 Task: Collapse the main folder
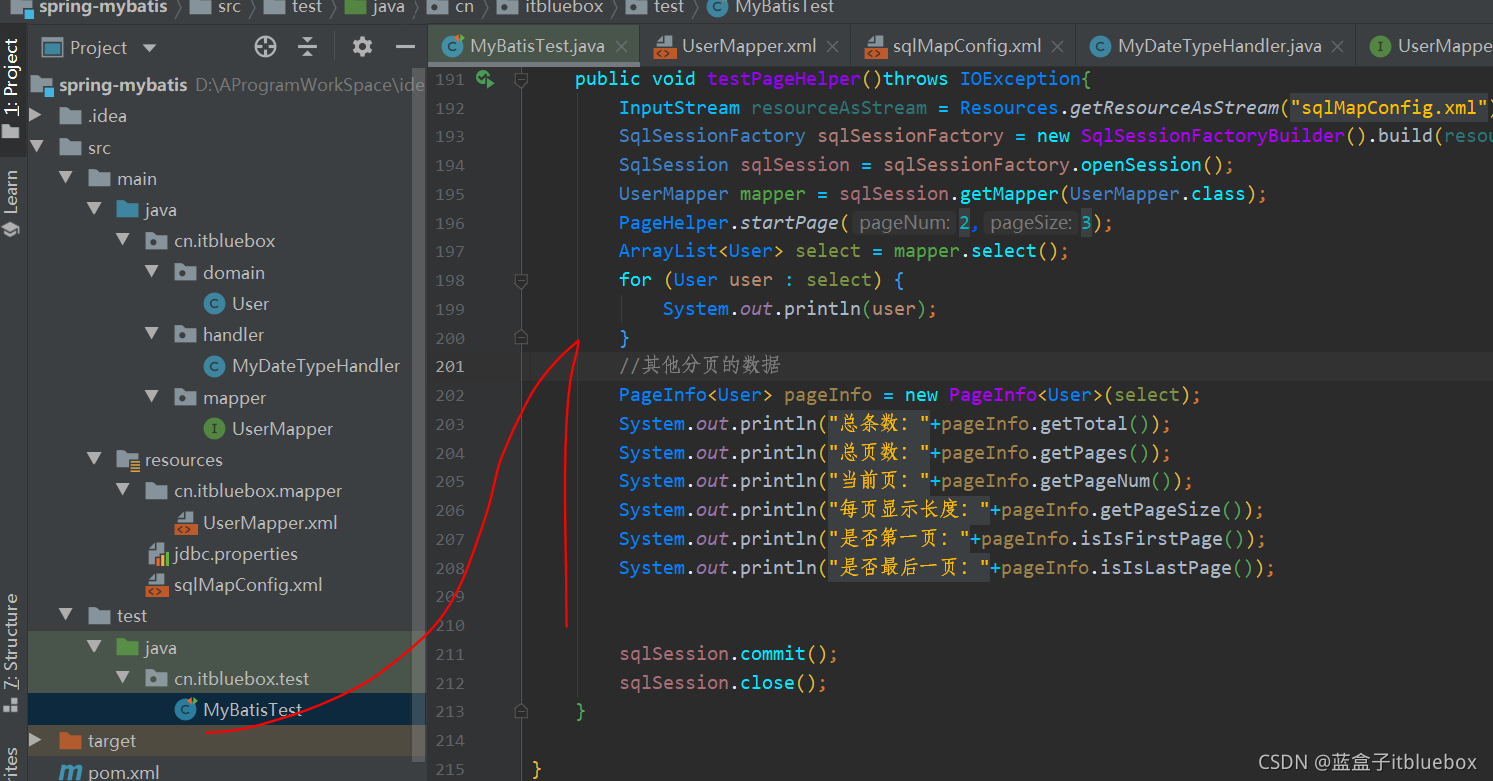[x=66, y=179]
